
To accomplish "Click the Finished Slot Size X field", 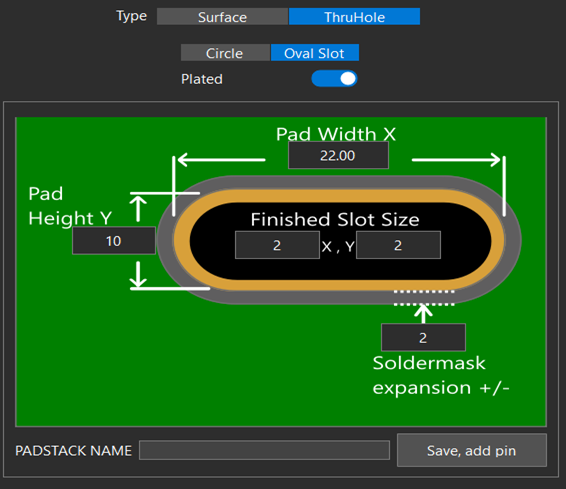I will pyautogui.click(x=277, y=245).
